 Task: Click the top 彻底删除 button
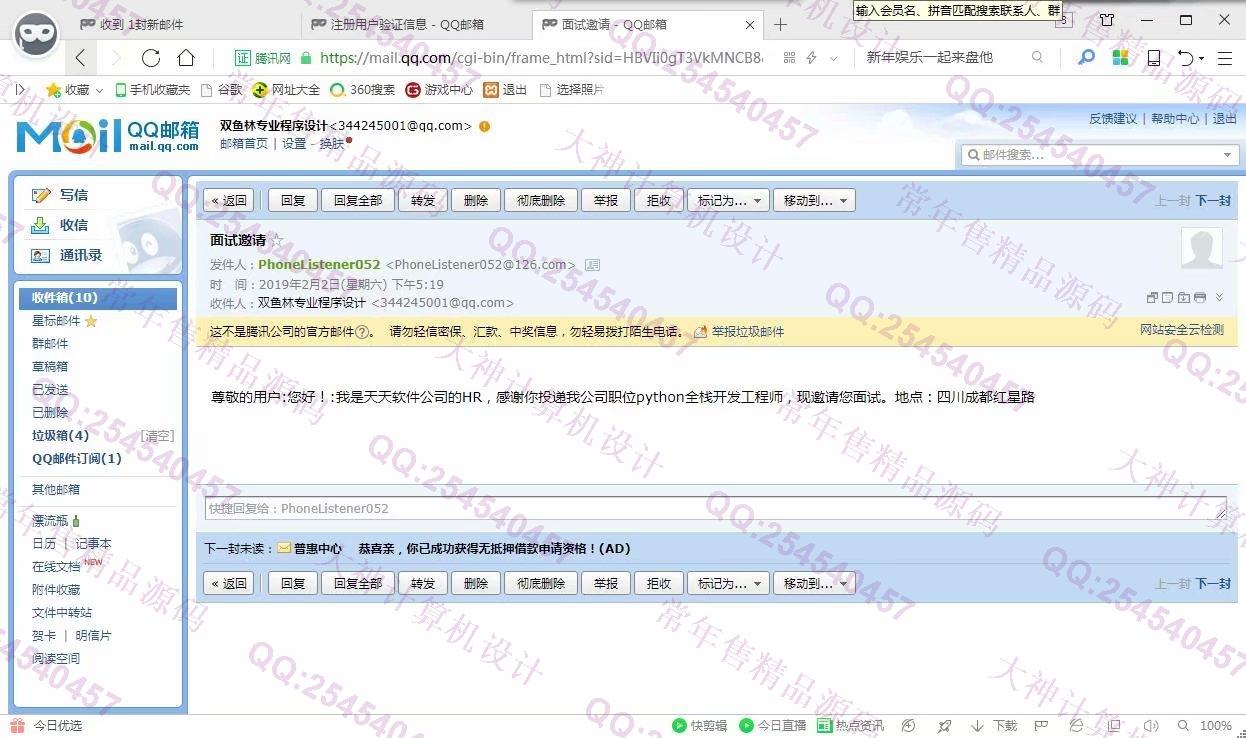click(540, 200)
